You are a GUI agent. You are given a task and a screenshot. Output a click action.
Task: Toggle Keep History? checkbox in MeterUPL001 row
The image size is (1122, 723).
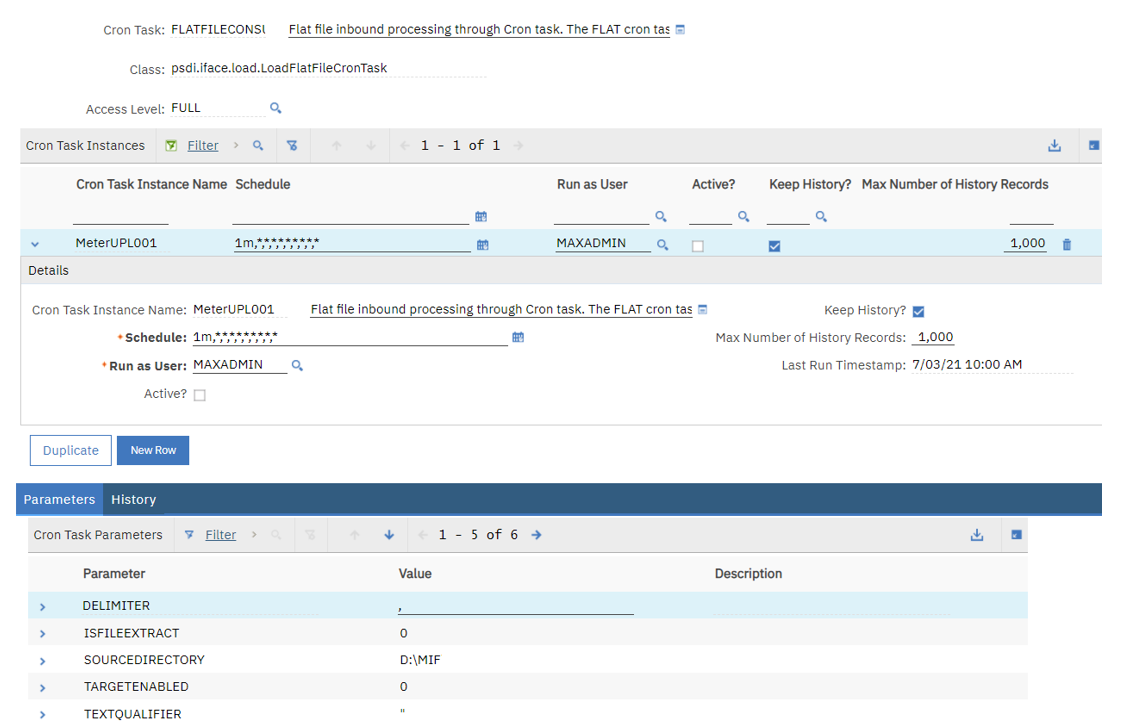pyautogui.click(x=774, y=246)
